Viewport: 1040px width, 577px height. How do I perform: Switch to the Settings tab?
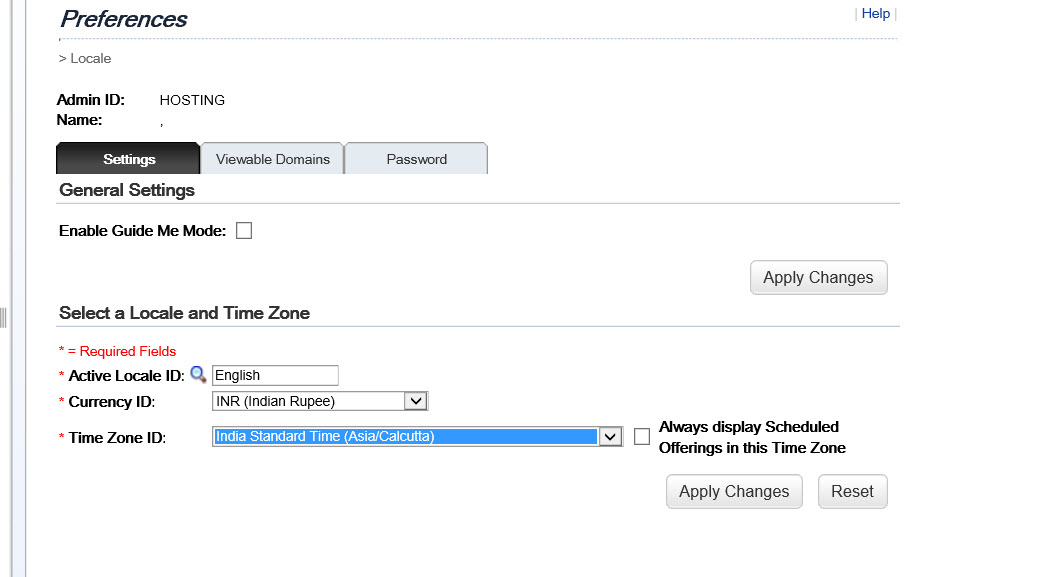[x=128, y=159]
